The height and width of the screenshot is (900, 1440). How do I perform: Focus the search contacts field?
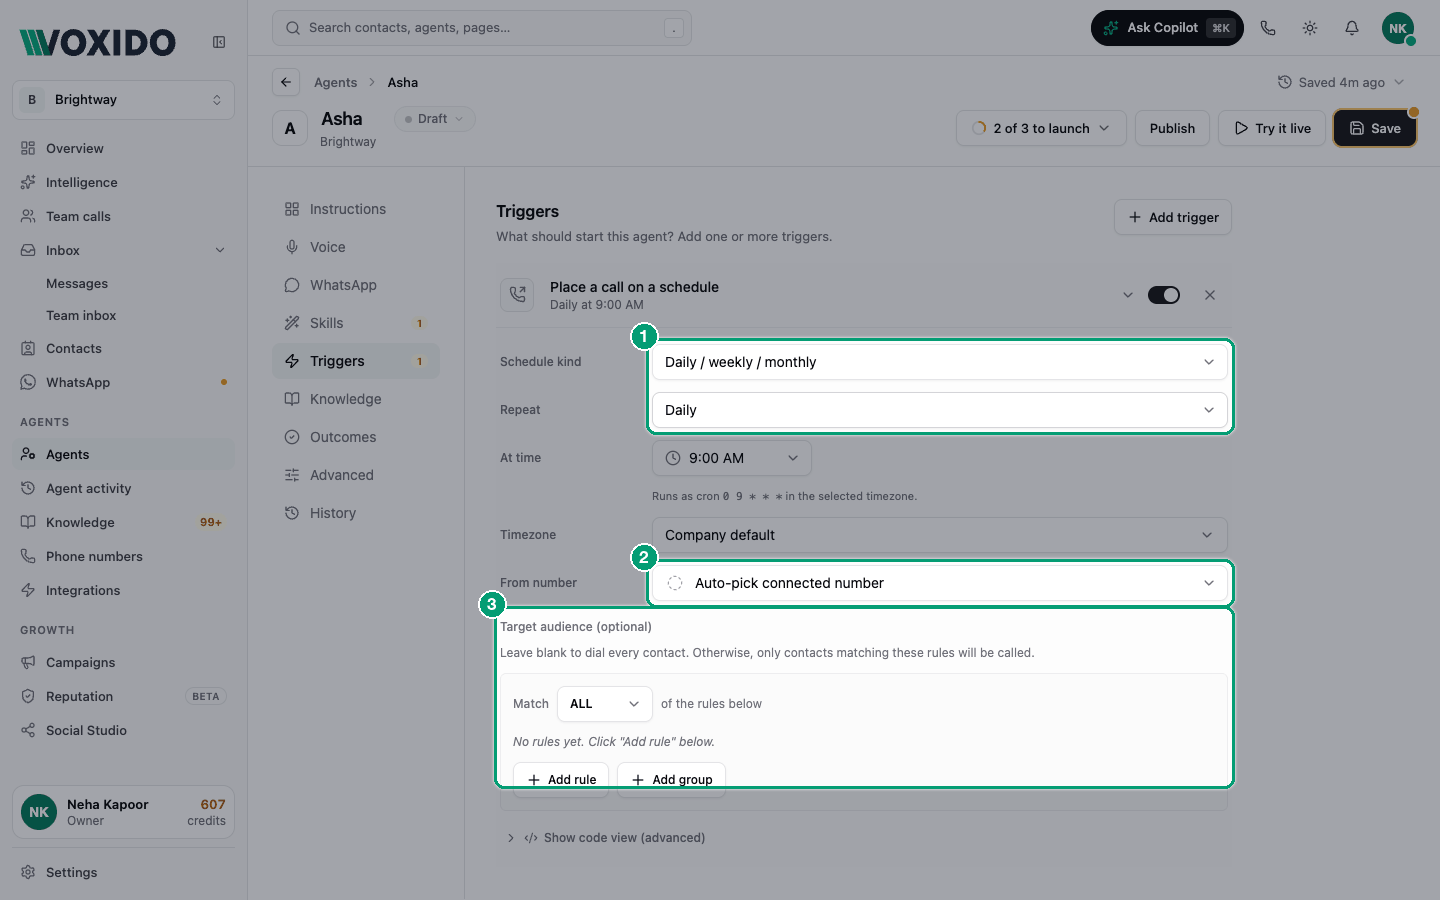(x=482, y=28)
